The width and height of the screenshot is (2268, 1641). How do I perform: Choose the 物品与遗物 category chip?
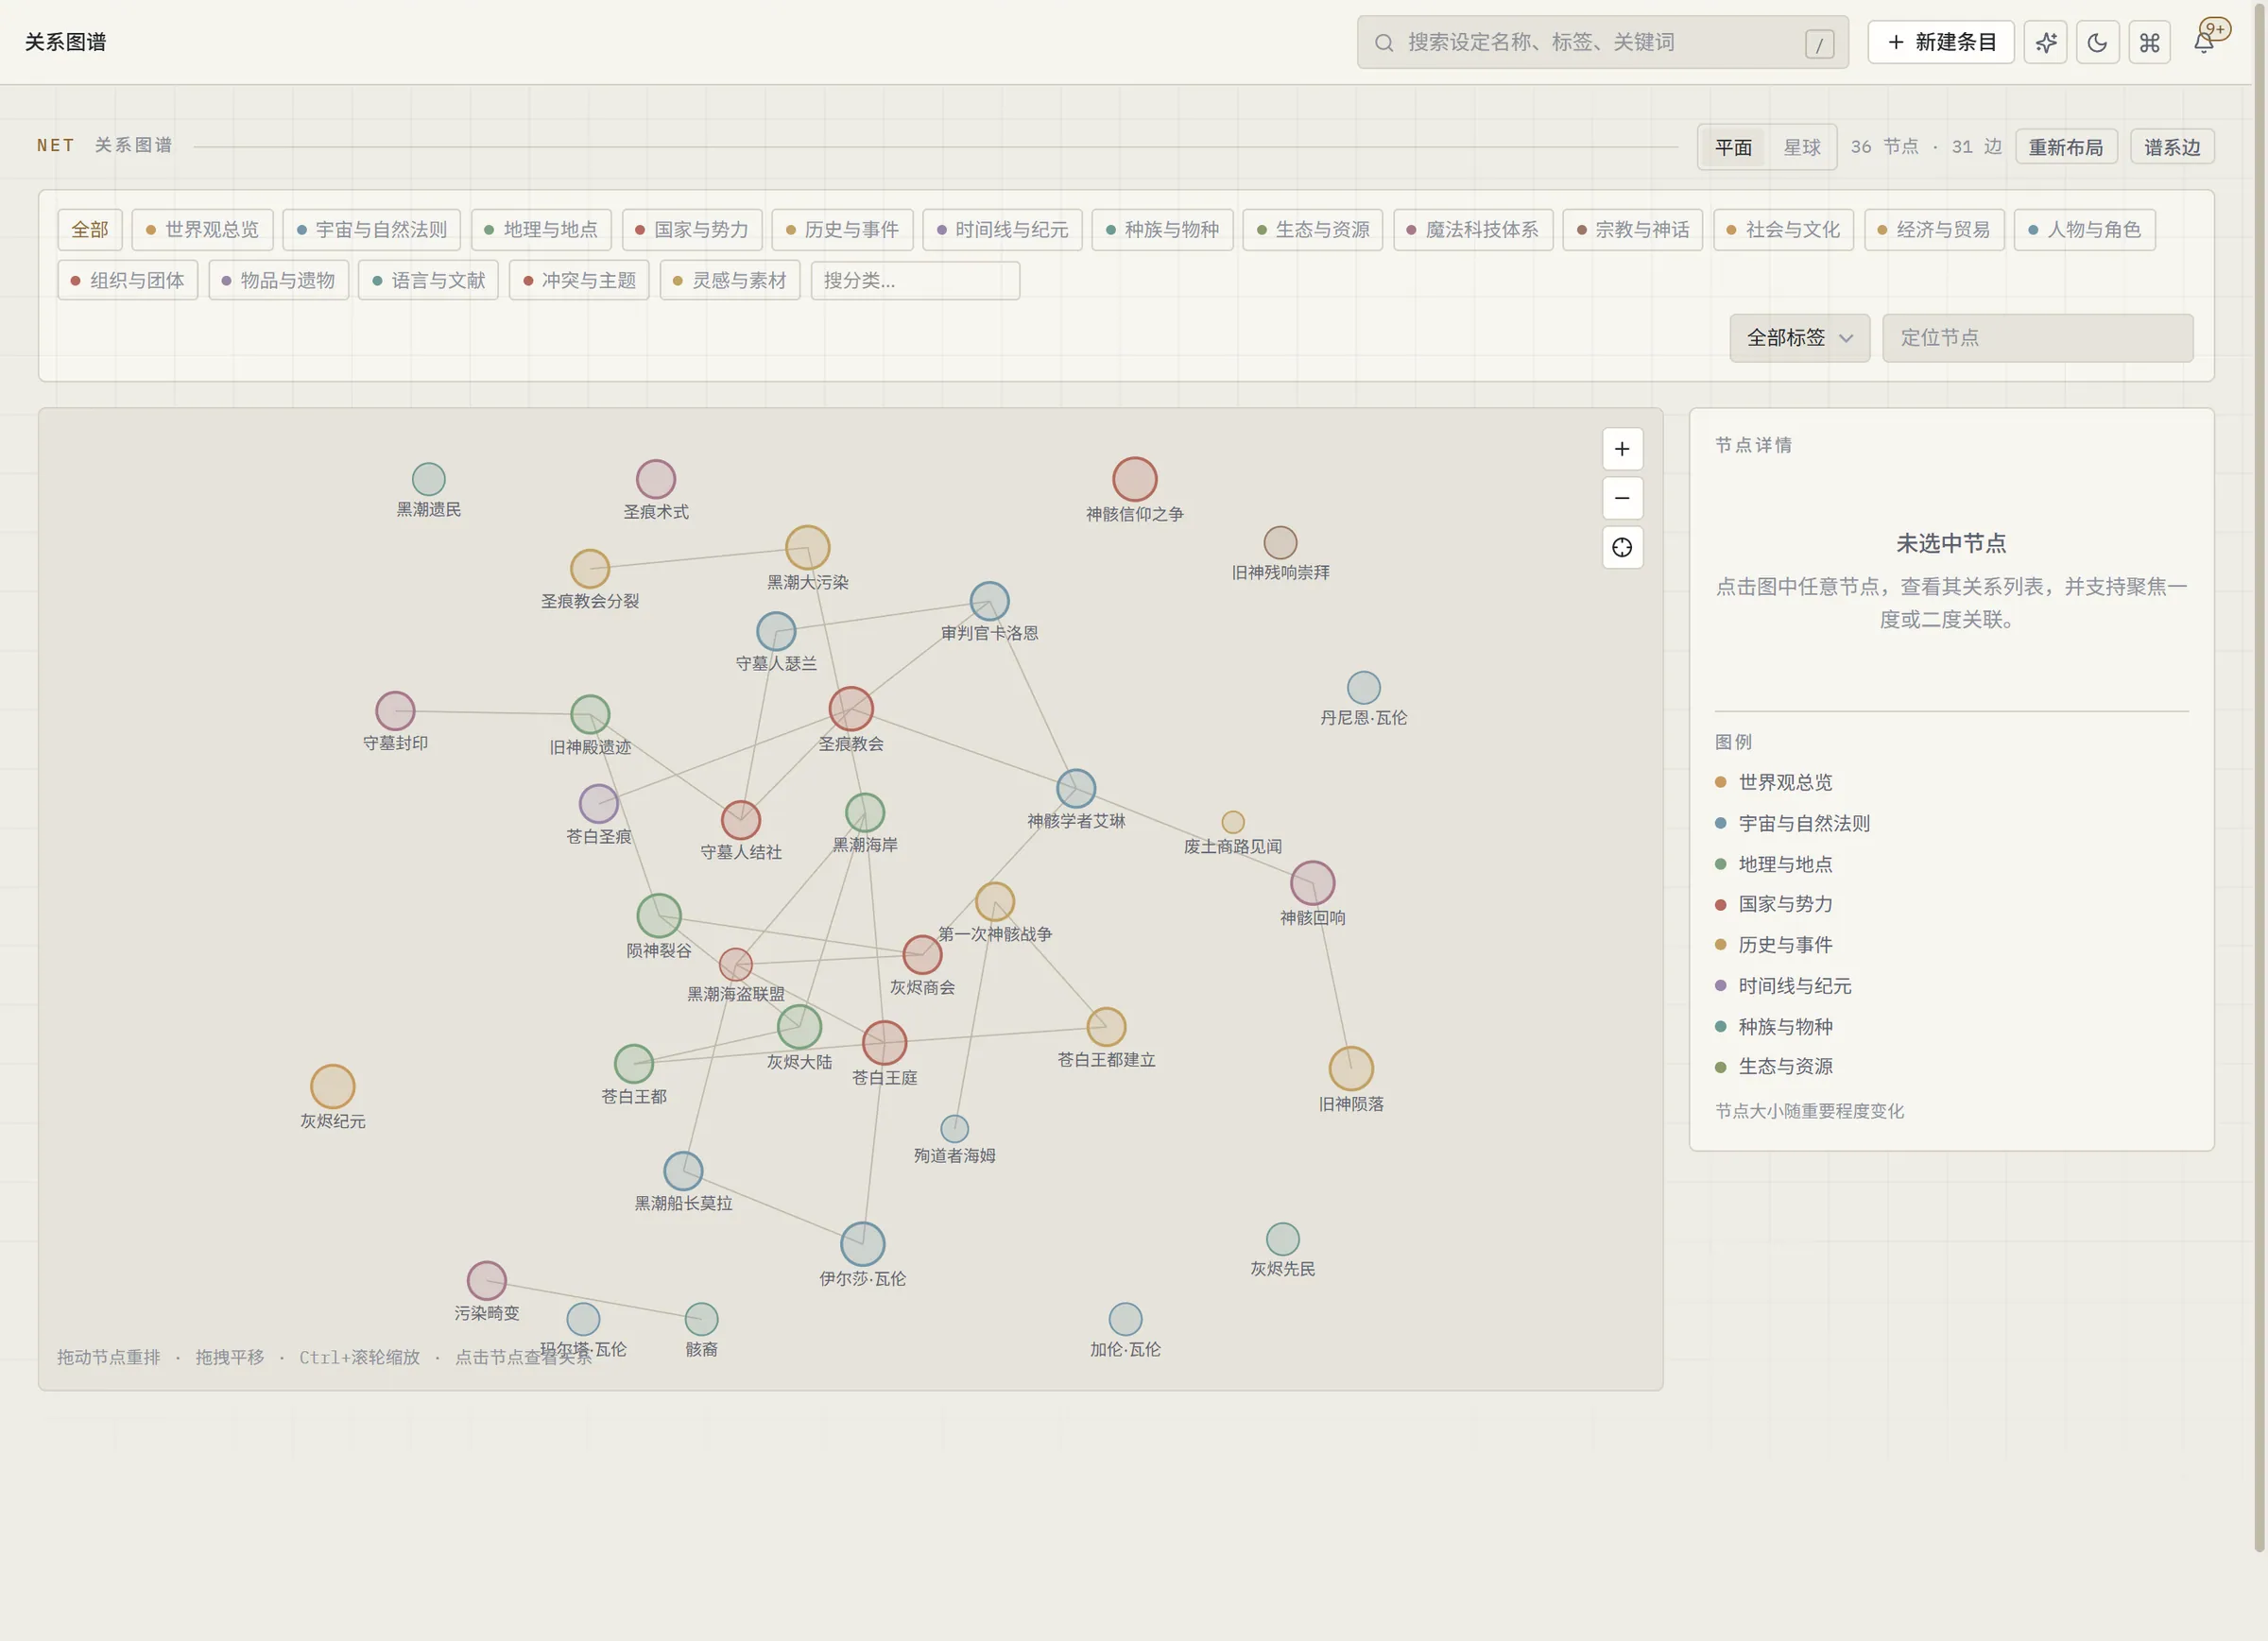tap(278, 281)
